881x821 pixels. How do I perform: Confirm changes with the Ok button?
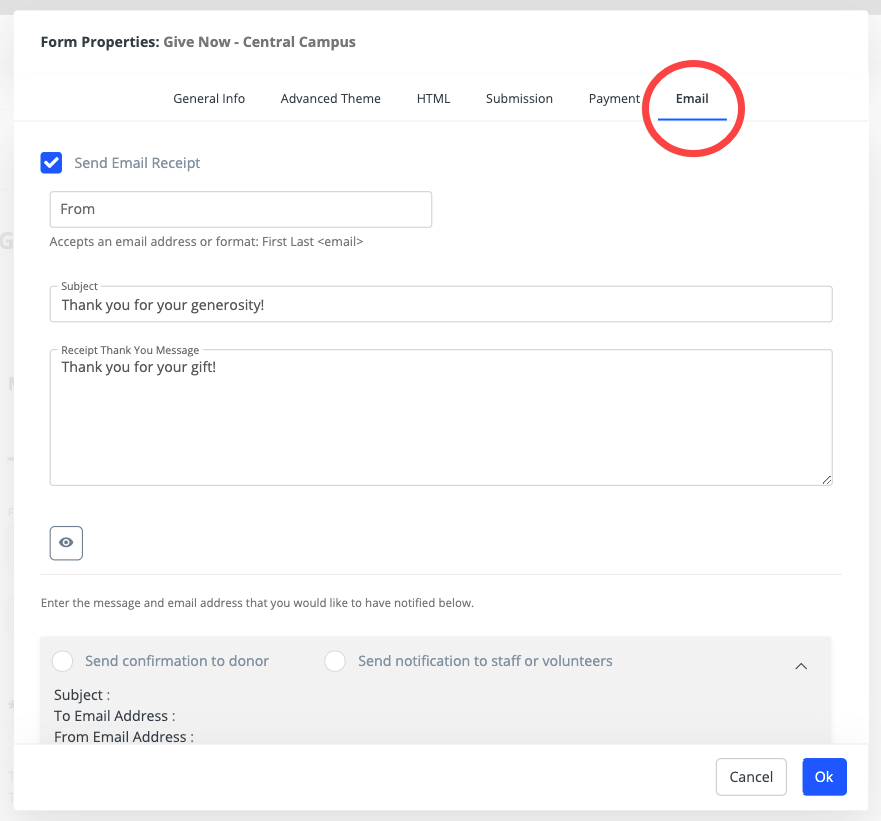824,776
